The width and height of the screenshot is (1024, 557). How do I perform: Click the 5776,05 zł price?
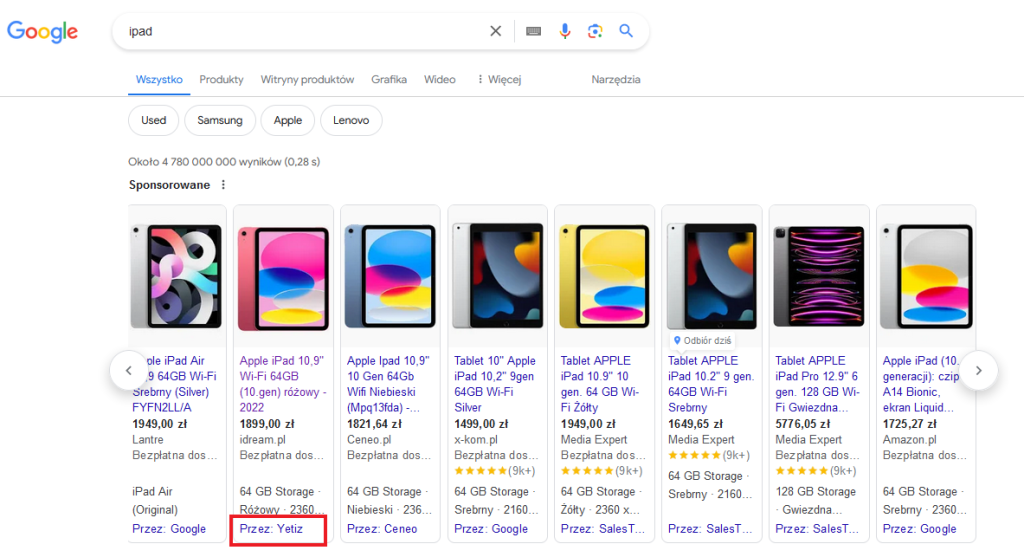coord(803,424)
